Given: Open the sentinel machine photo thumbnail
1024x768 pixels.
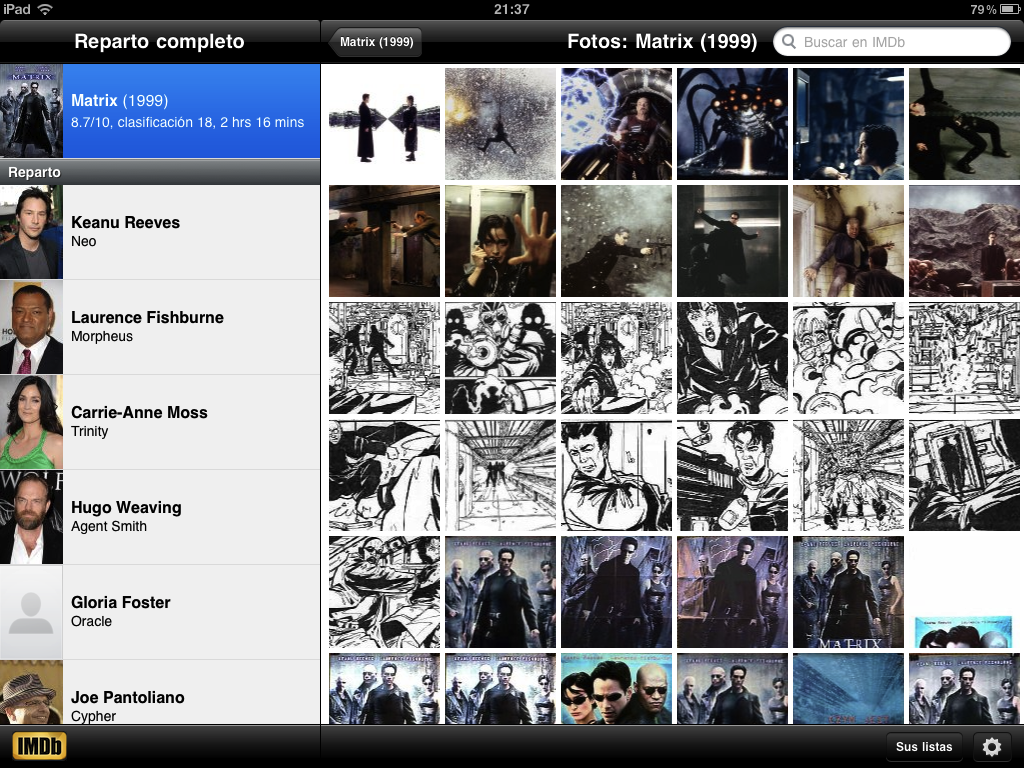Looking at the screenshot, I should coord(732,124).
